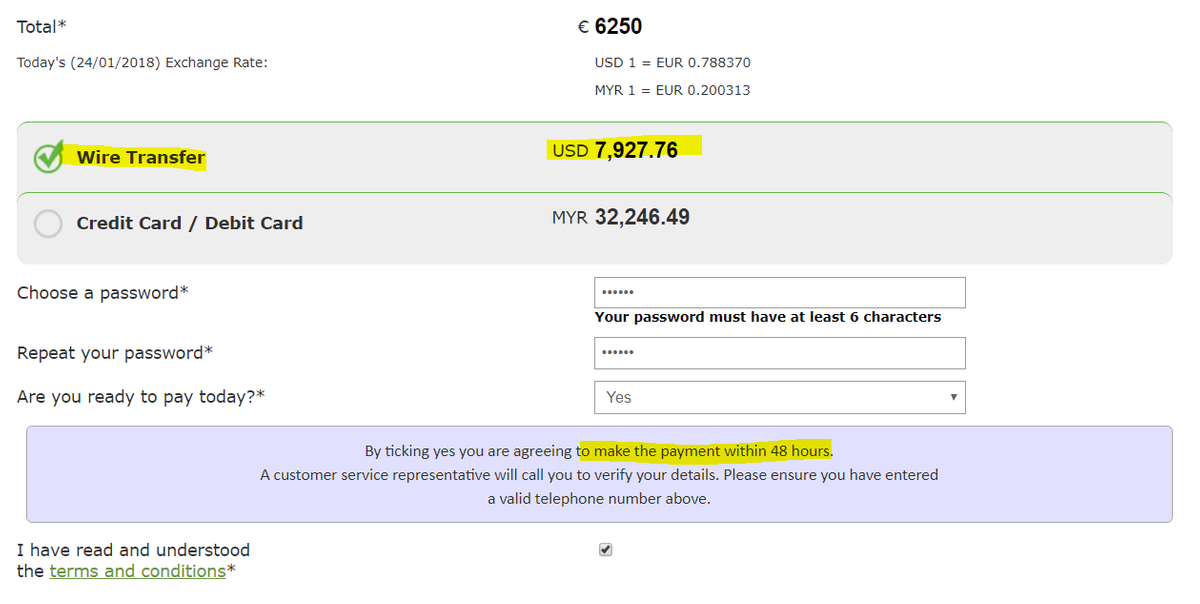Click the € 6250 total amount

[610, 27]
